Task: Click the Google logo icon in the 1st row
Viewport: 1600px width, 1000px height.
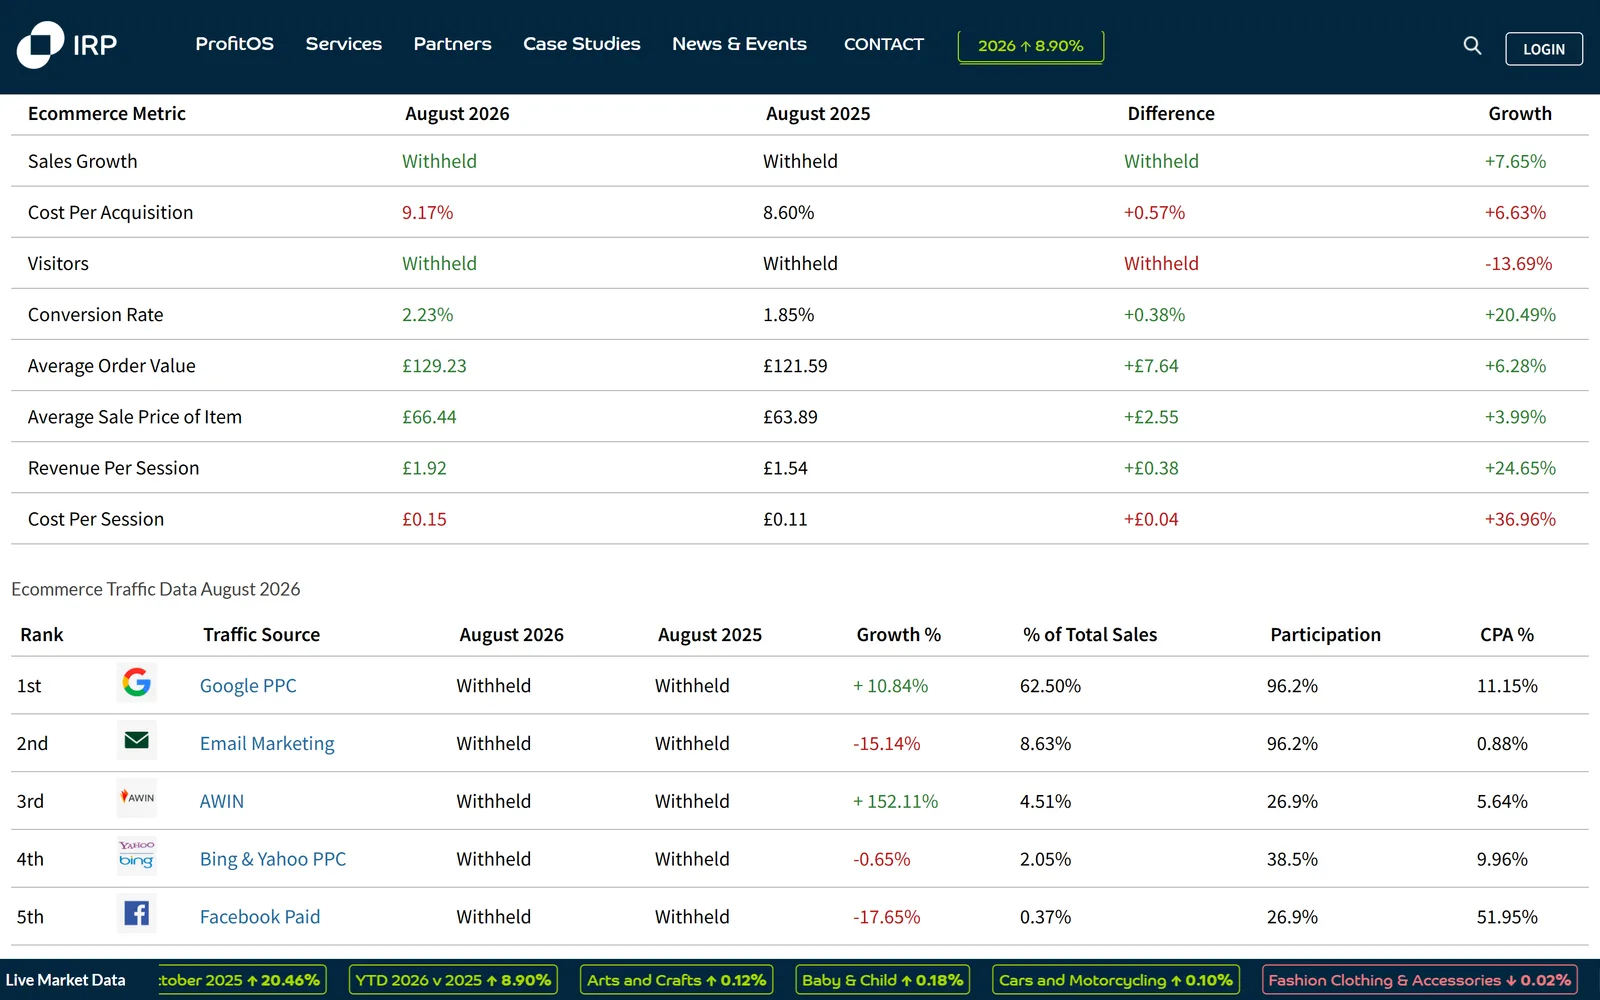Action: point(137,683)
